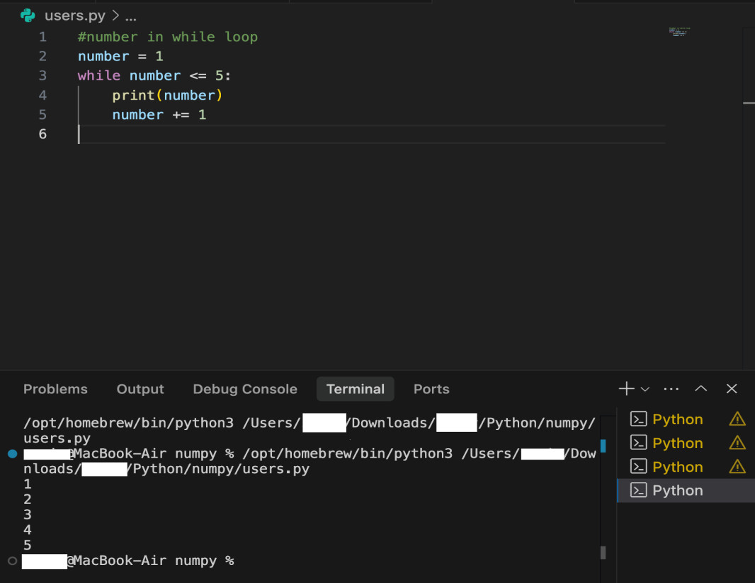The width and height of the screenshot is (756, 584).
Task: Click the warning icon on the second Python terminal
Action: [737, 443]
